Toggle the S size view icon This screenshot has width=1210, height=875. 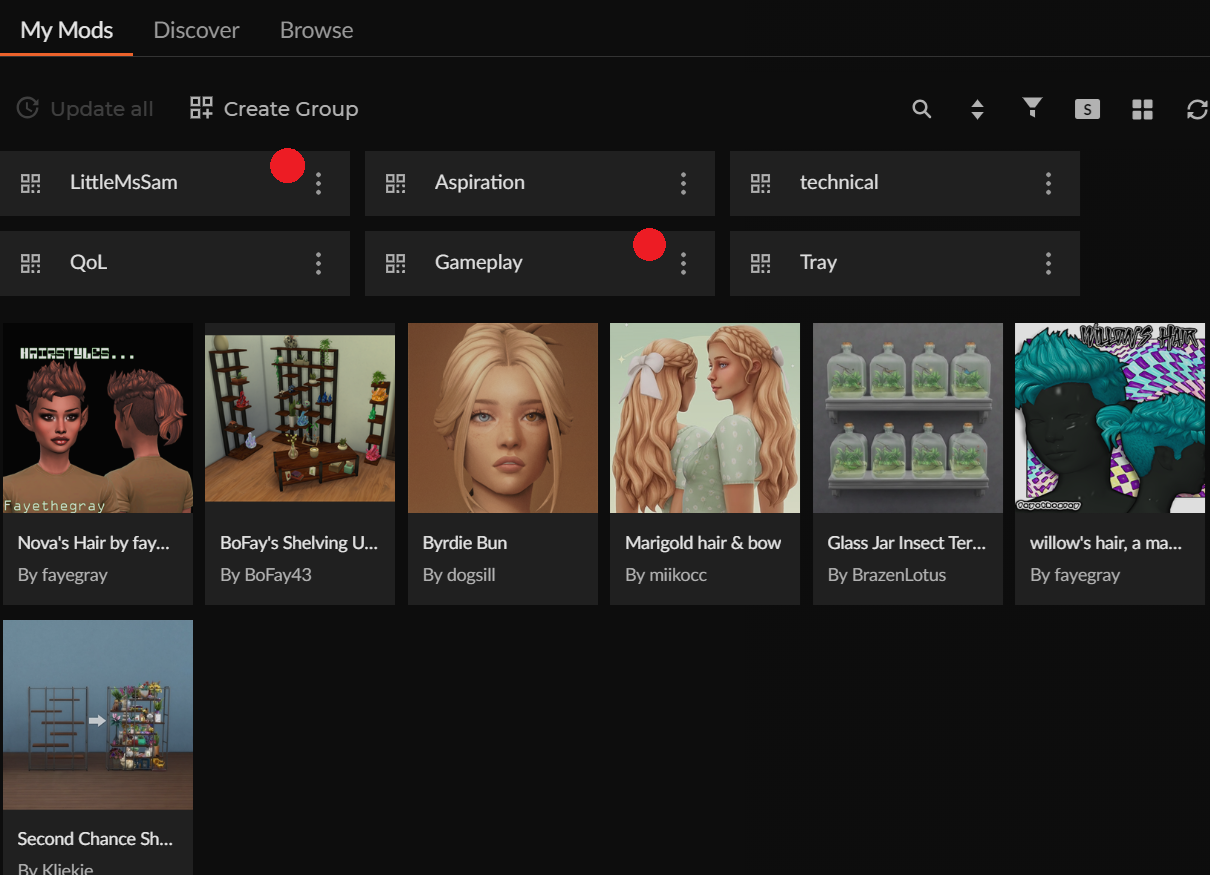(1087, 109)
